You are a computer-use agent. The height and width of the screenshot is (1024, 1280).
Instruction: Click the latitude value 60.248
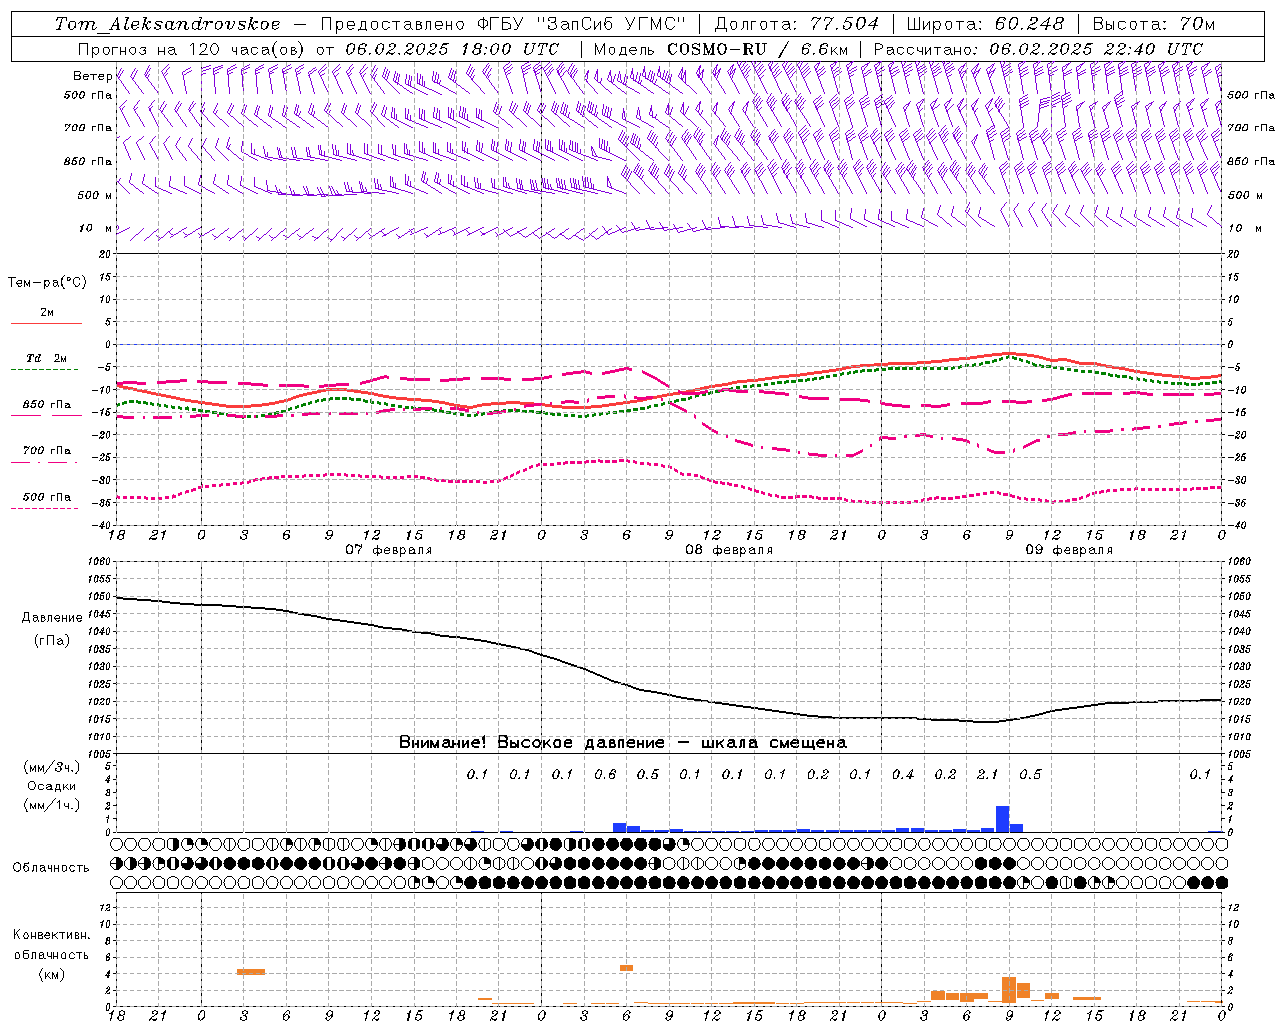point(1027,24)
